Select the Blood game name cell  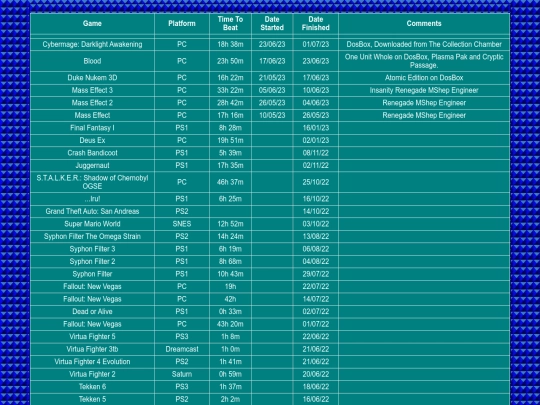click(x=92, y=61)
